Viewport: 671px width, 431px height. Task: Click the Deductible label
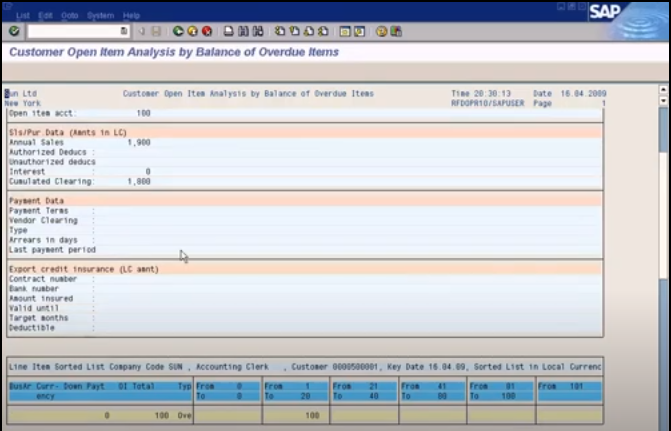click(x=32, y=327)
